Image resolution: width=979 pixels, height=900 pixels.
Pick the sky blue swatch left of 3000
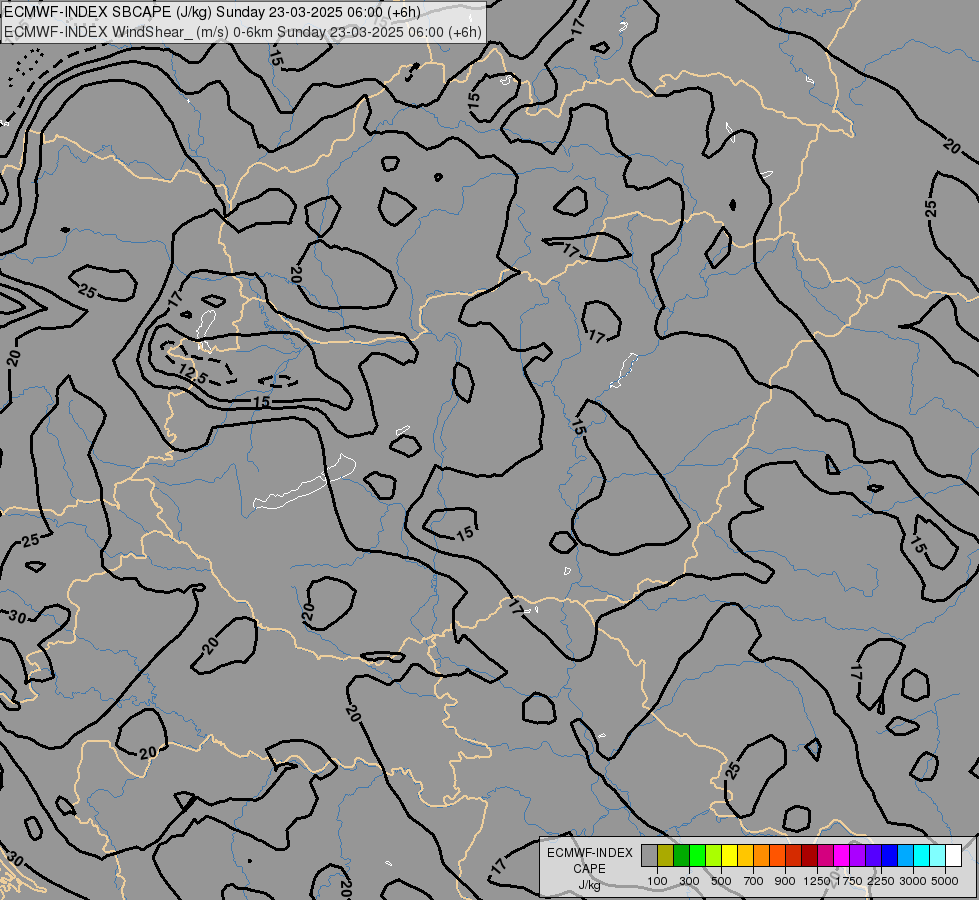click(x=905, y=855)
